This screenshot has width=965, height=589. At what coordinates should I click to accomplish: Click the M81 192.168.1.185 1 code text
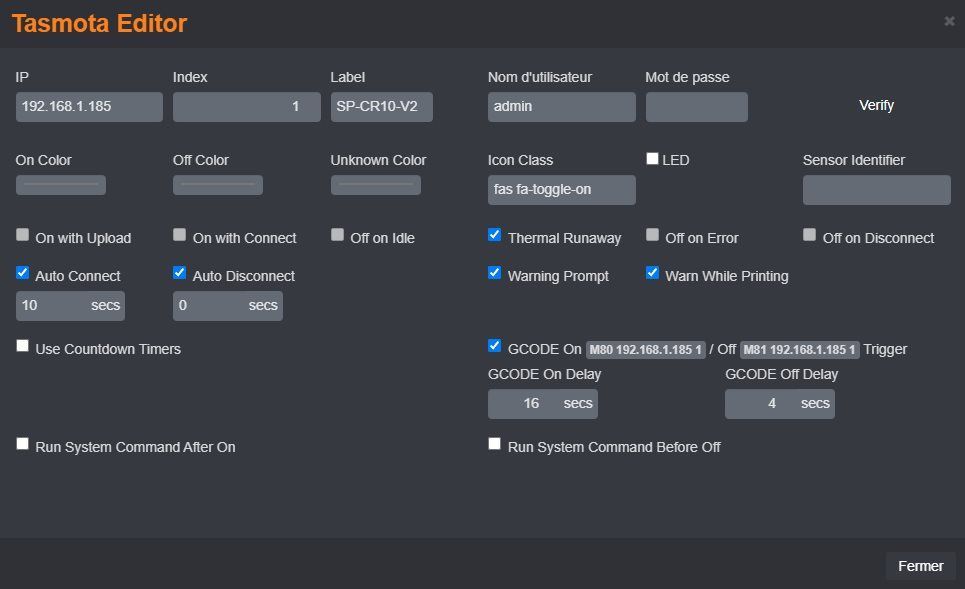799,350
